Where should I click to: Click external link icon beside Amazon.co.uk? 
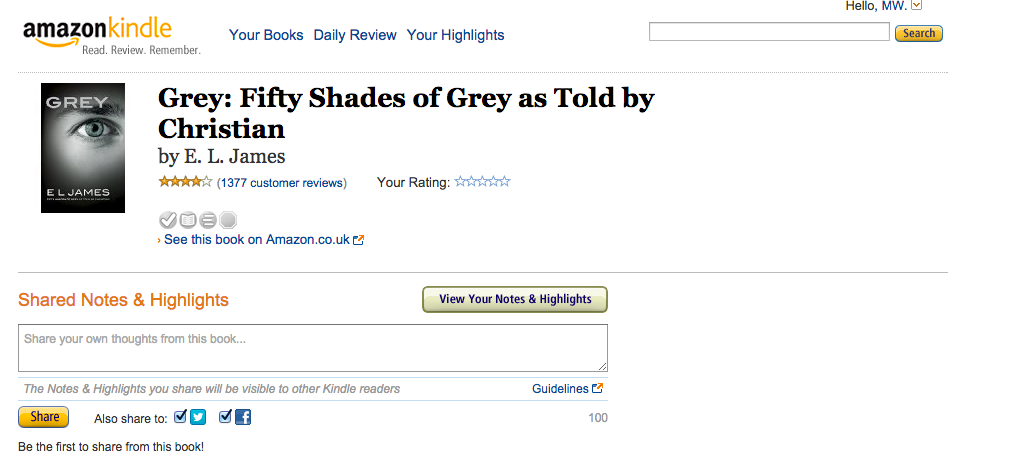(x=358, y=240)
